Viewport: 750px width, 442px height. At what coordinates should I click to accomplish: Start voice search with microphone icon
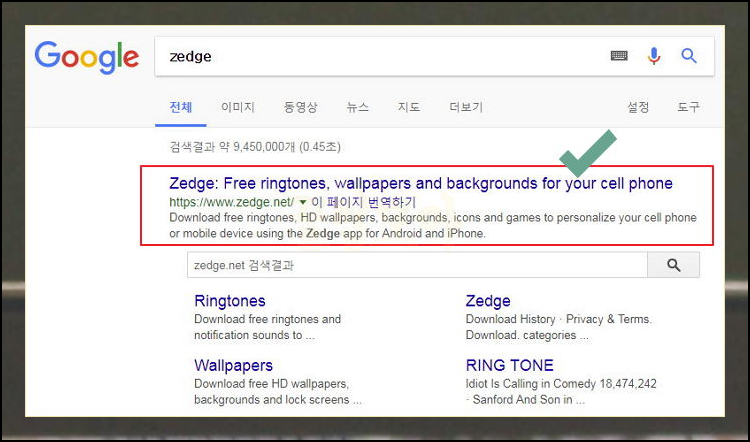coord(654,56)
